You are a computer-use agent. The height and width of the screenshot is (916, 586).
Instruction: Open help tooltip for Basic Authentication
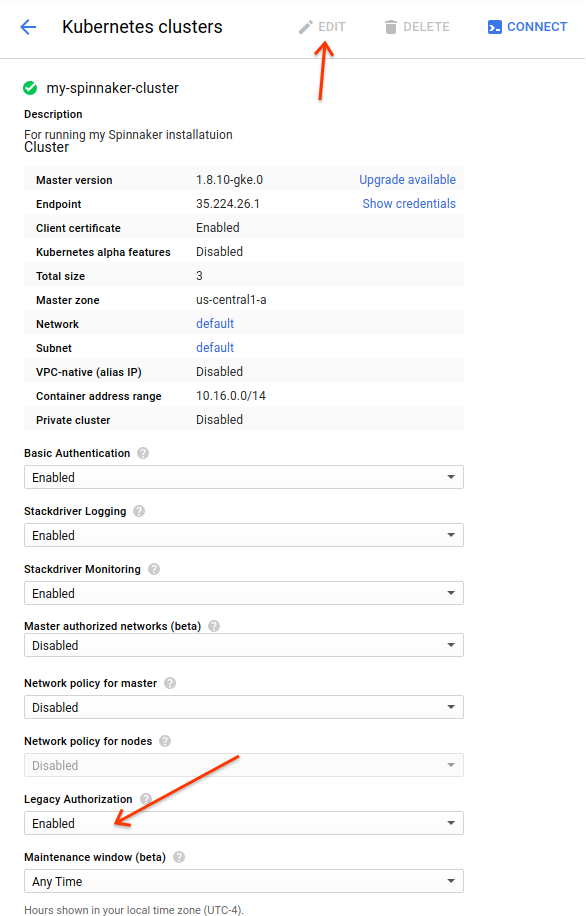tap(141, 452)
